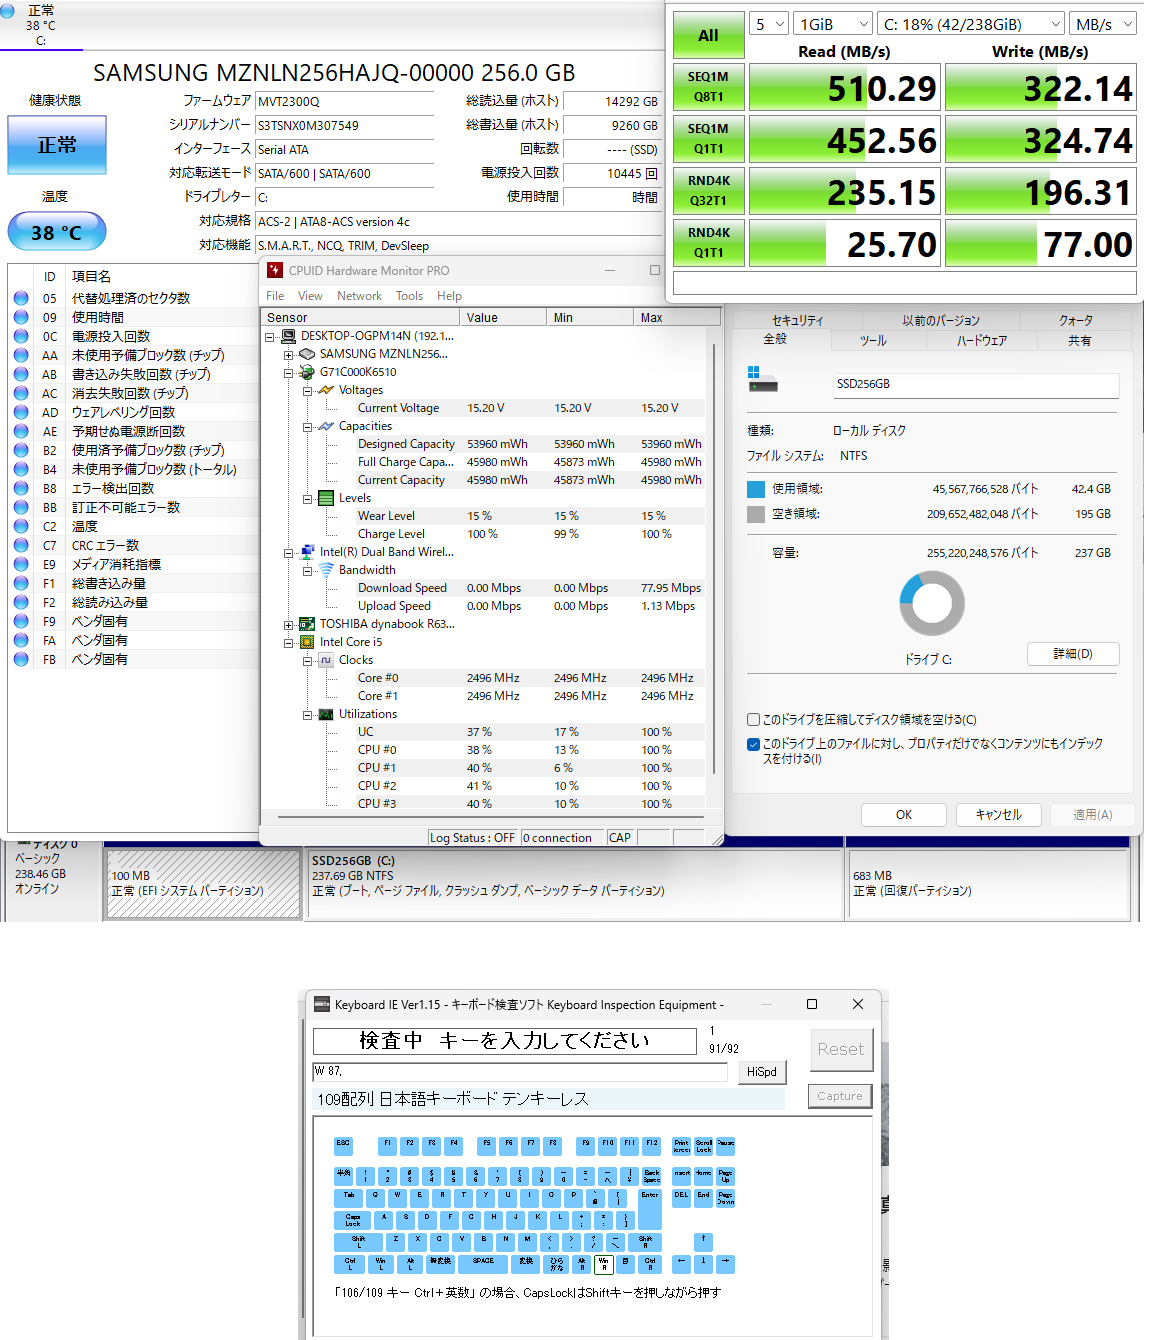
Task: Click the Utilizations icon in sensor tree
Action: point(326,714)
